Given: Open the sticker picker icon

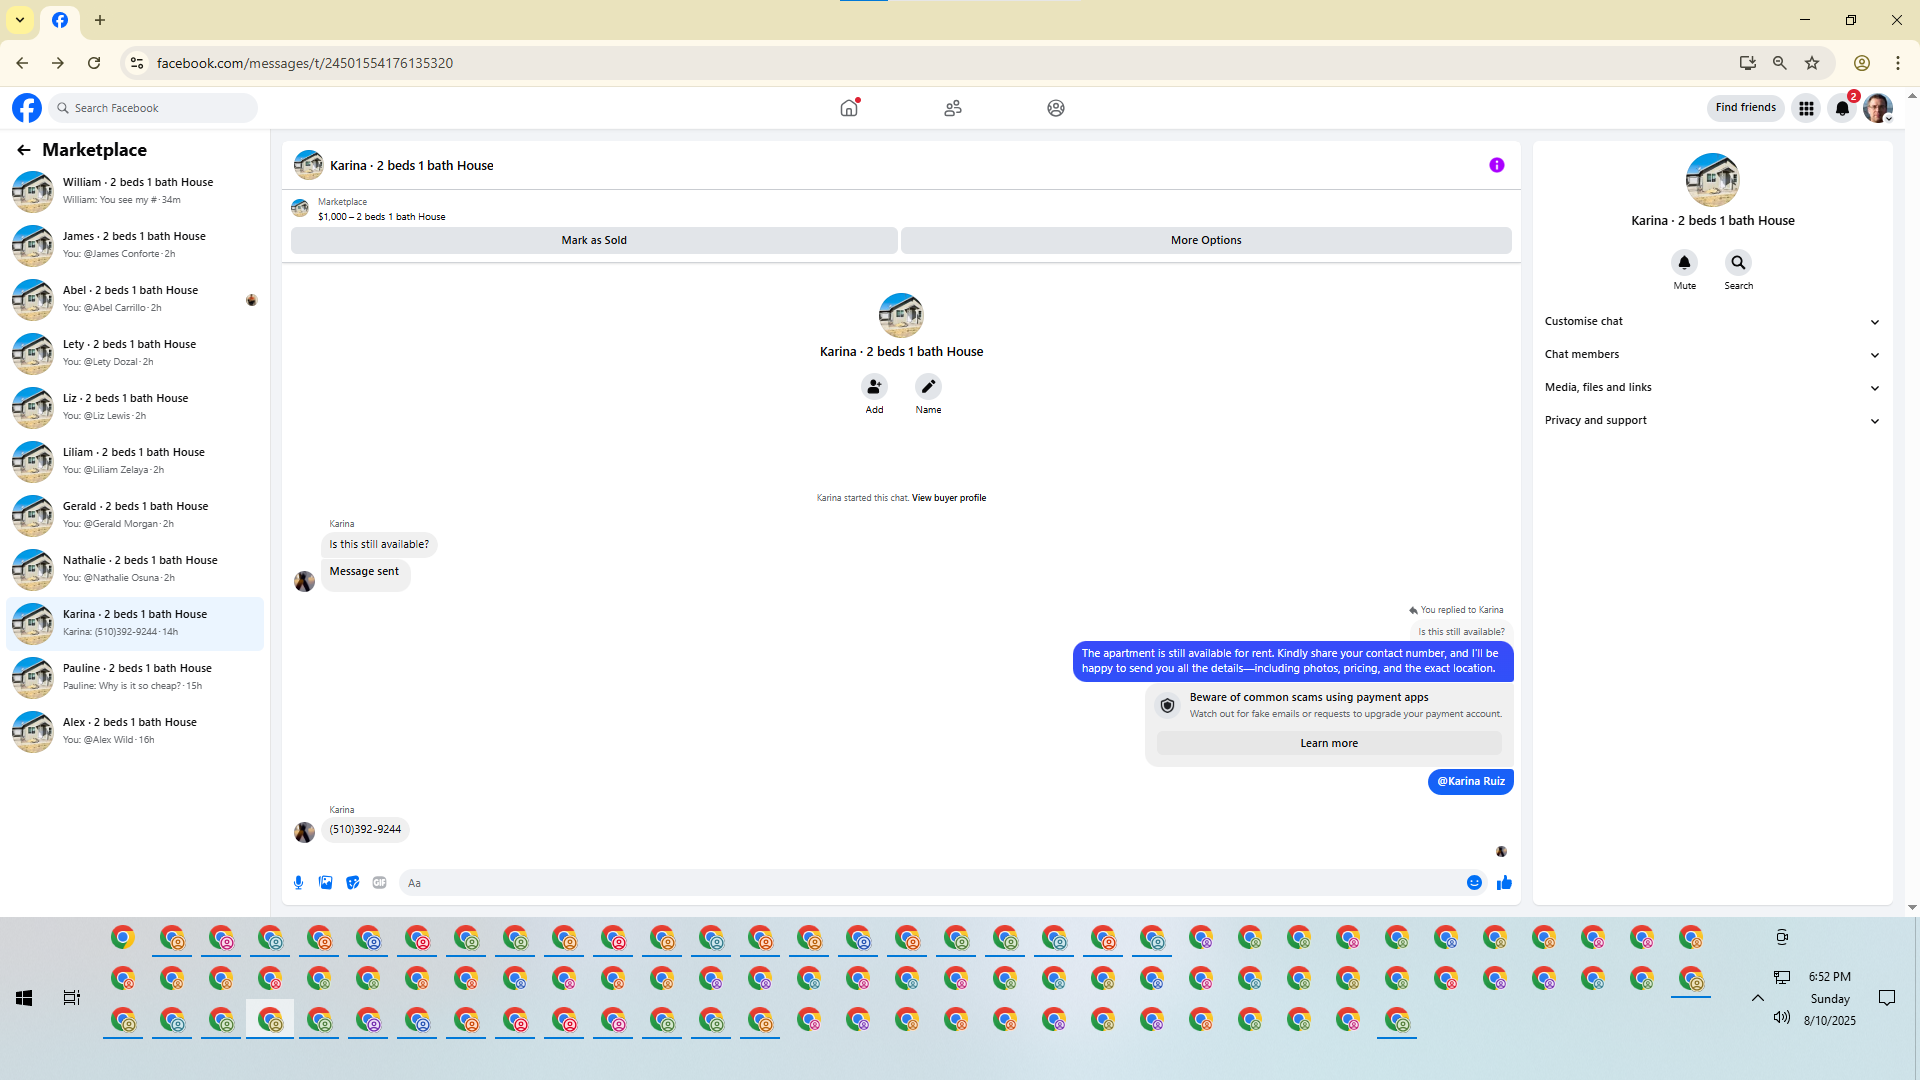Looking at the screenshot, I should click(x=352, y=882).
